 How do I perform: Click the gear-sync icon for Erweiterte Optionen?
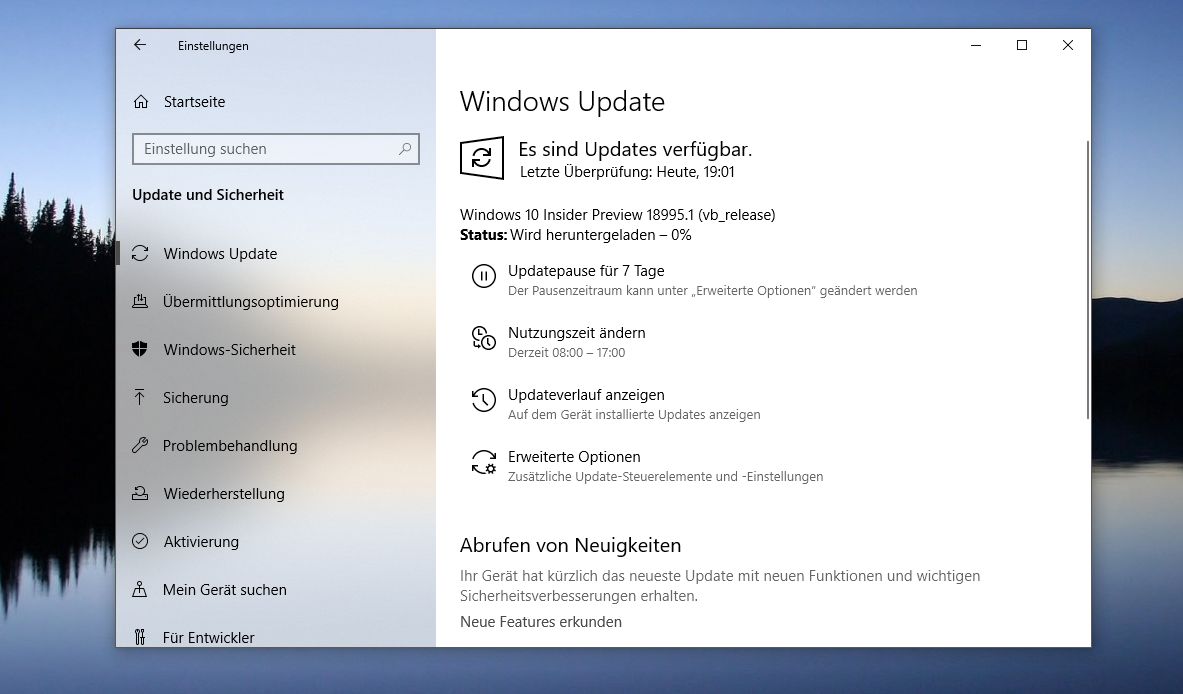tap(484, 462)
